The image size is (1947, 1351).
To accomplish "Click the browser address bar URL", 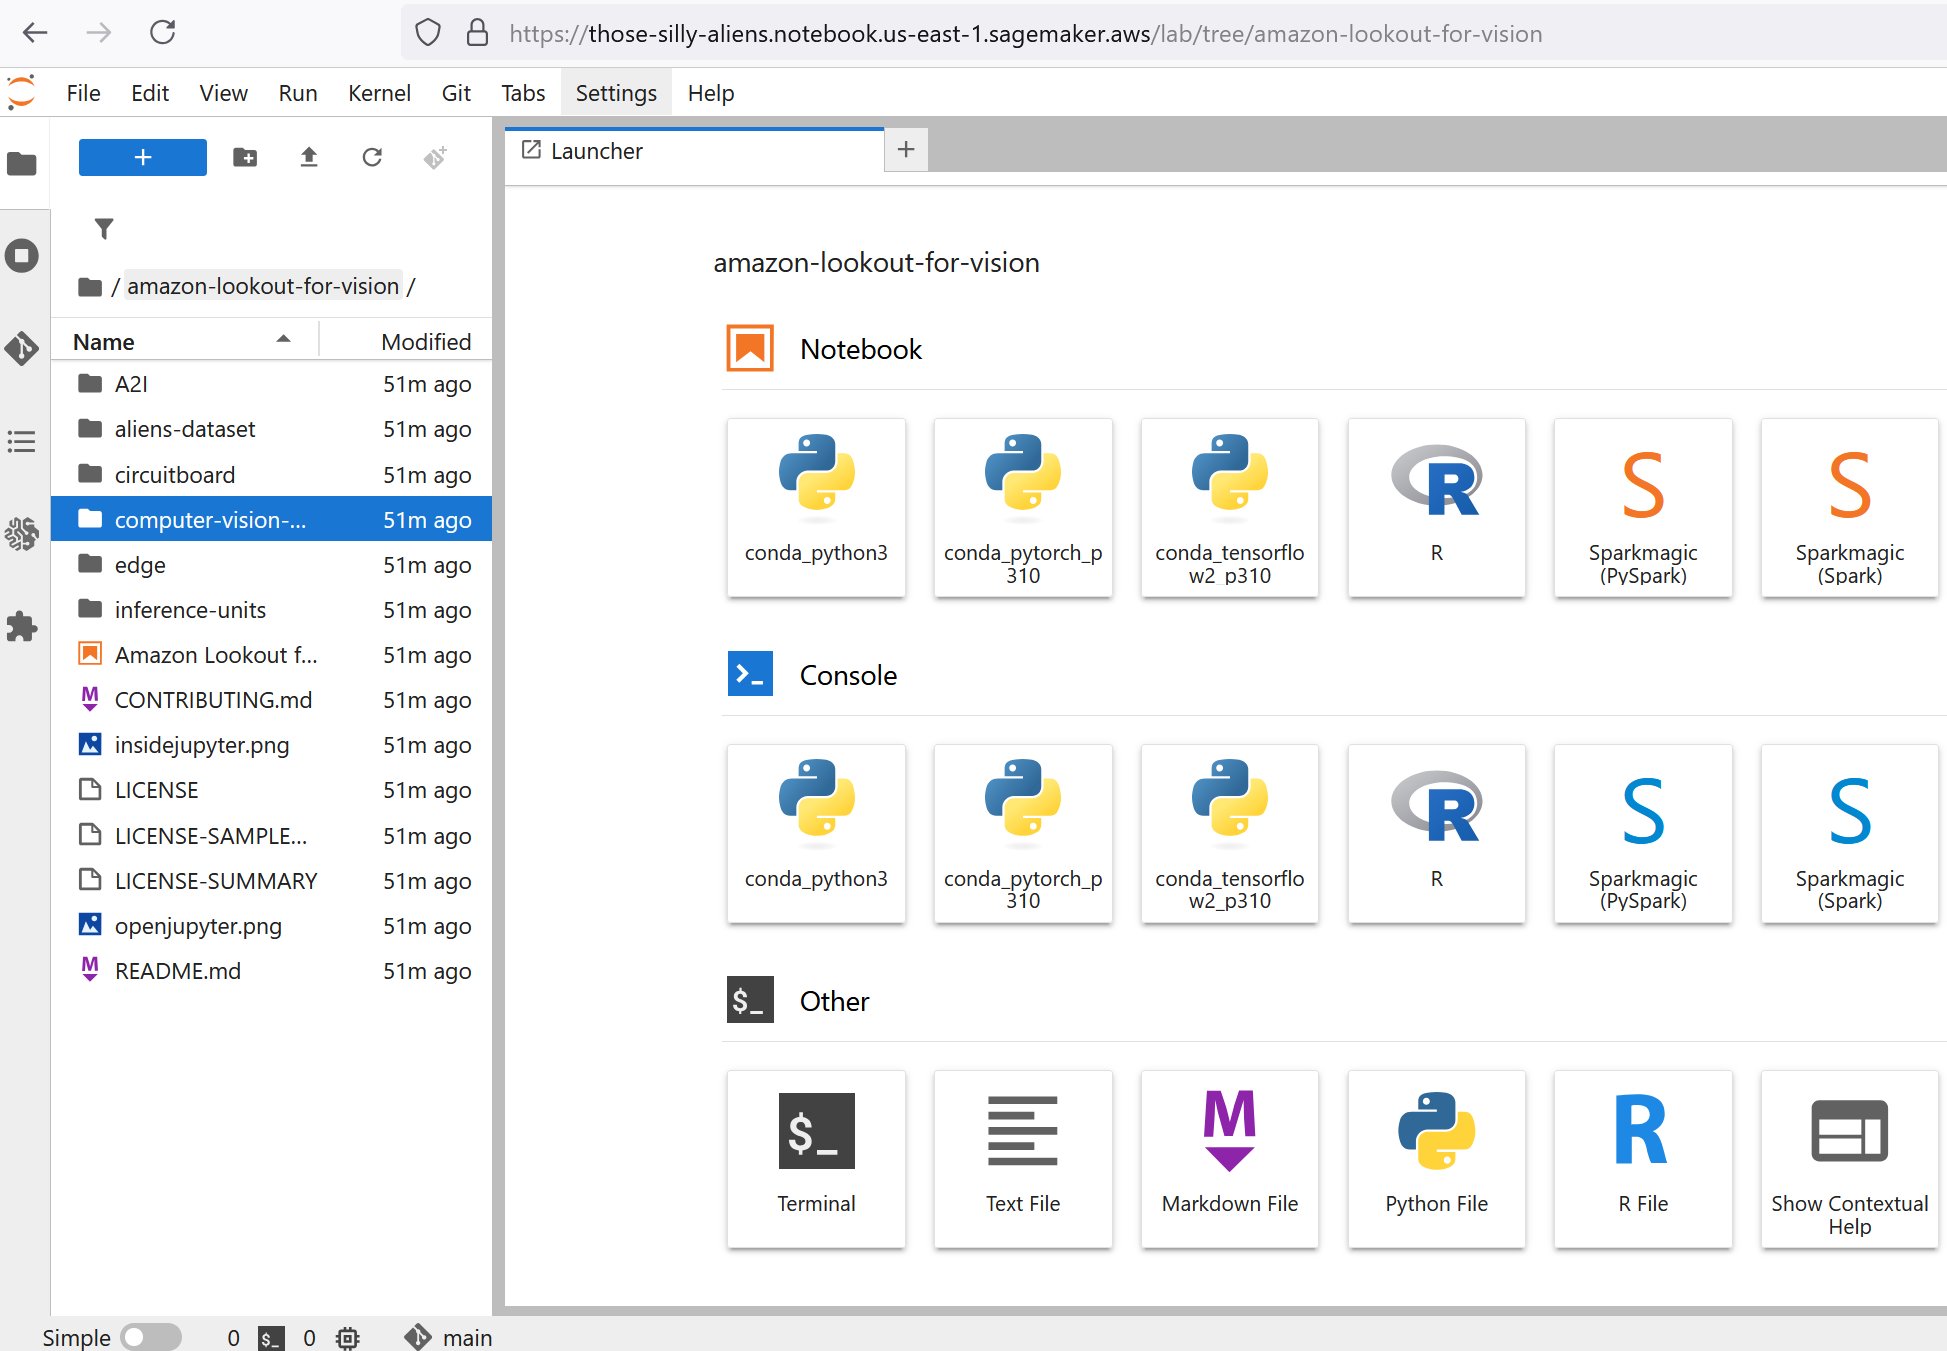I will (1025, 34).
